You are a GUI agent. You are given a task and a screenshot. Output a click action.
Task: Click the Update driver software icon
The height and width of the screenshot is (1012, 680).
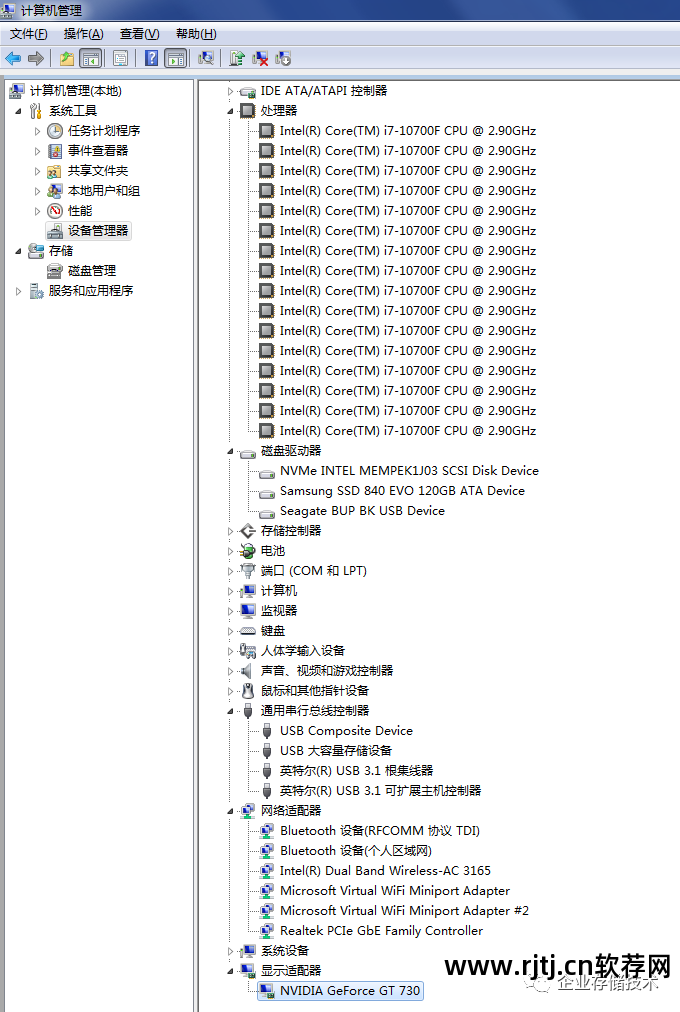237,59
